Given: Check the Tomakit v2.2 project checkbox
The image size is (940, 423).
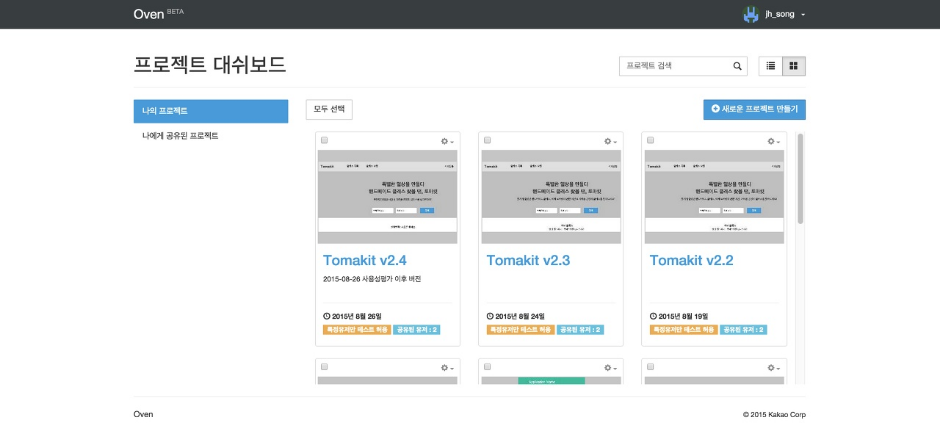Looking at the screenshot, I should [651, 141].
